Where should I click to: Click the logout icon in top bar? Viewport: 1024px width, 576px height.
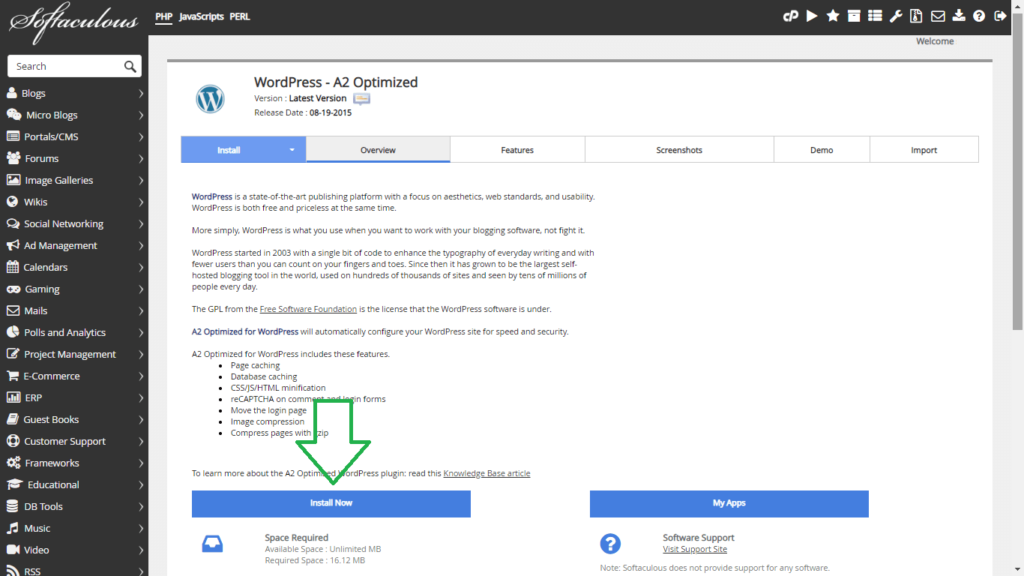click(1000, 16)
